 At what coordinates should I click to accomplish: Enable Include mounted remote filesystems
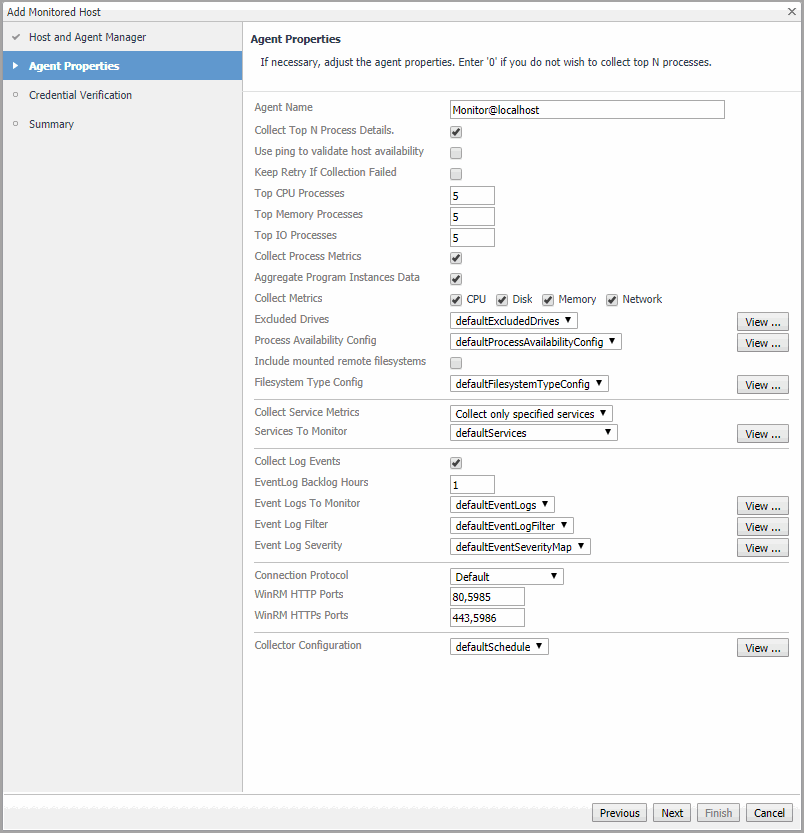pyautogui.click(x=456, y=363)
